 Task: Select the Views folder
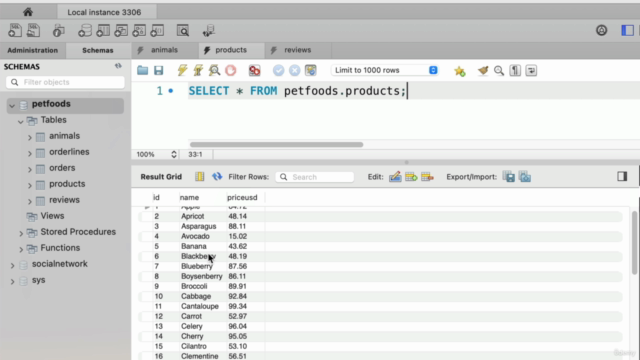(x=52, y=216)
